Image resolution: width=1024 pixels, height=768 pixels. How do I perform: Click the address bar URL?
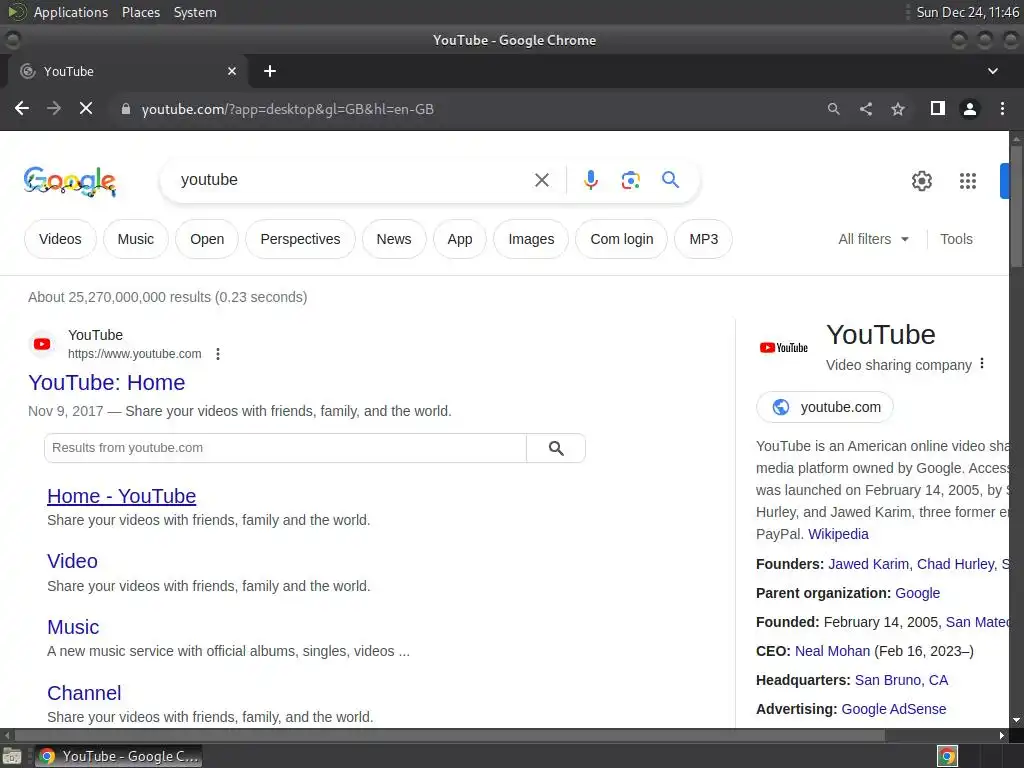click(x=287, y=109)
